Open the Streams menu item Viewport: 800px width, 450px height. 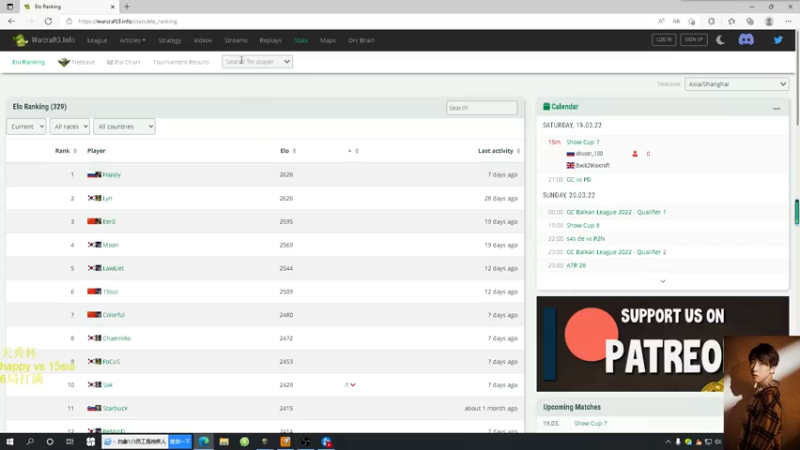click(236, 40)
